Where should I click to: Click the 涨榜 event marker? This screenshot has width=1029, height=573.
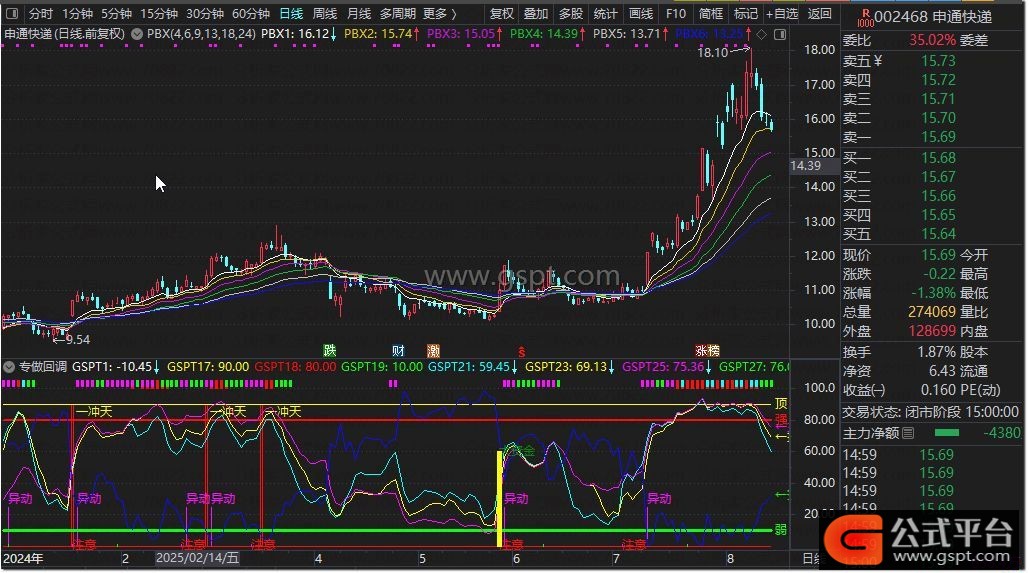(707, 351)
